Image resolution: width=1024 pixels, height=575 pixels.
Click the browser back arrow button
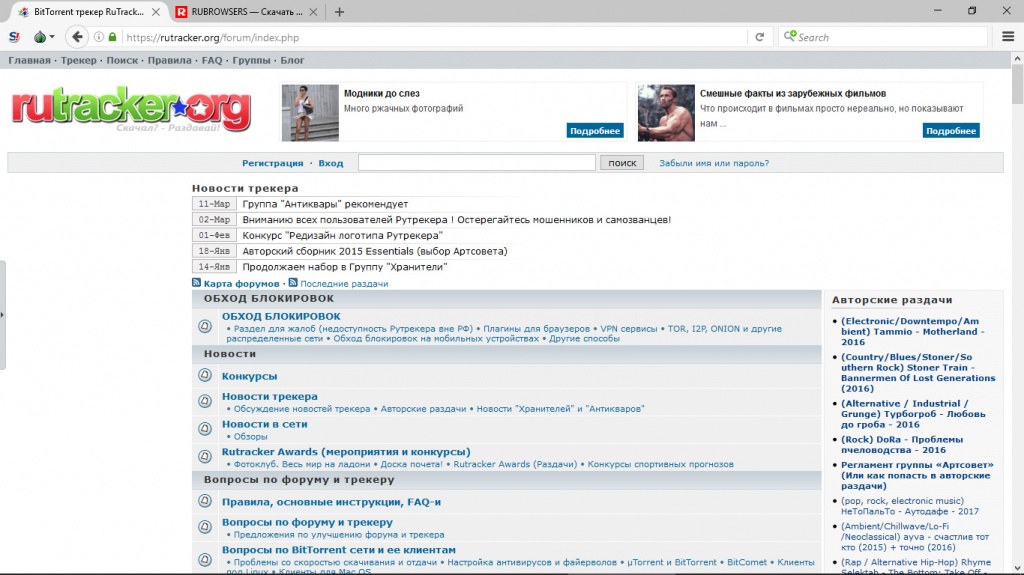pos(77,37)
